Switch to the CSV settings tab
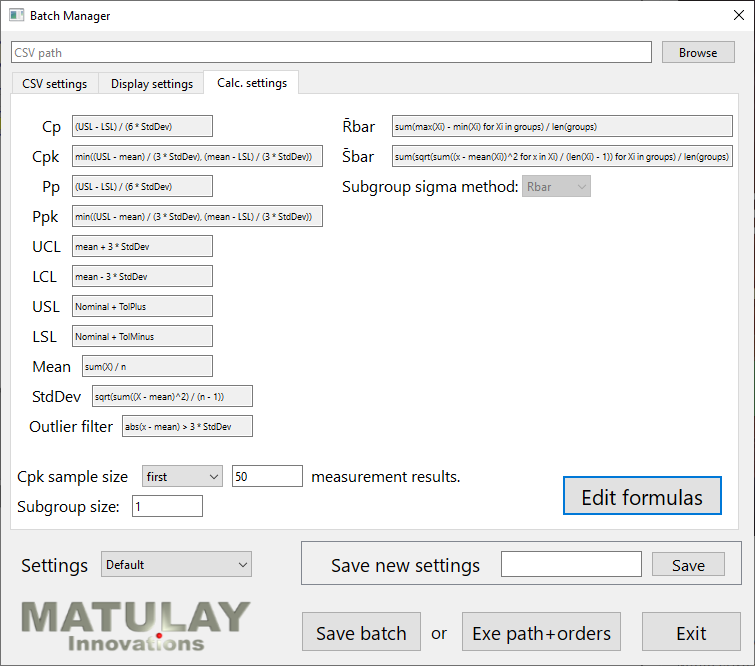Image resolution: width=755 pixels, height=666 pixels. (x=54, y=84)
